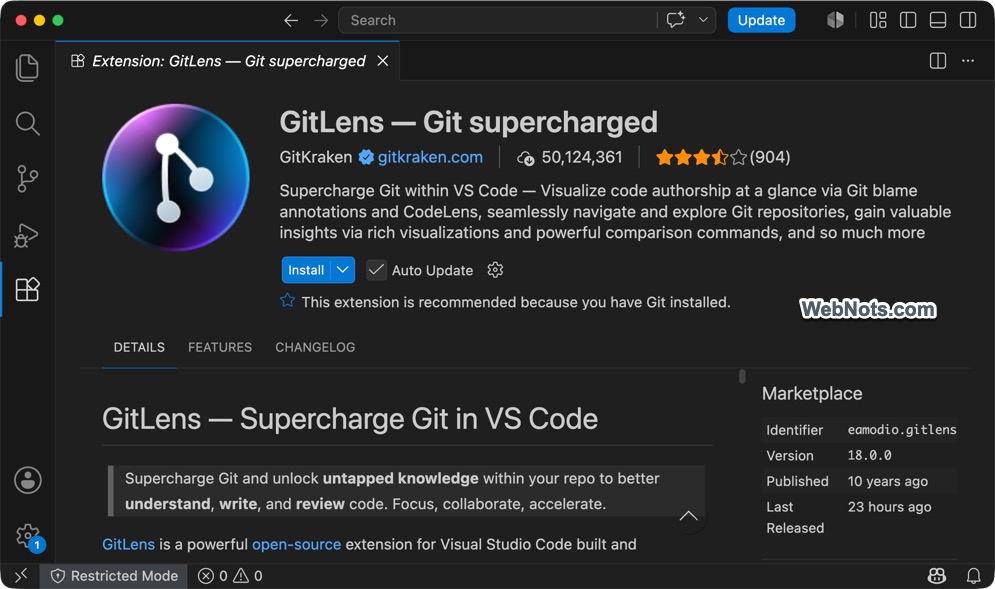Install the GitLens extension

pos(306,270)
